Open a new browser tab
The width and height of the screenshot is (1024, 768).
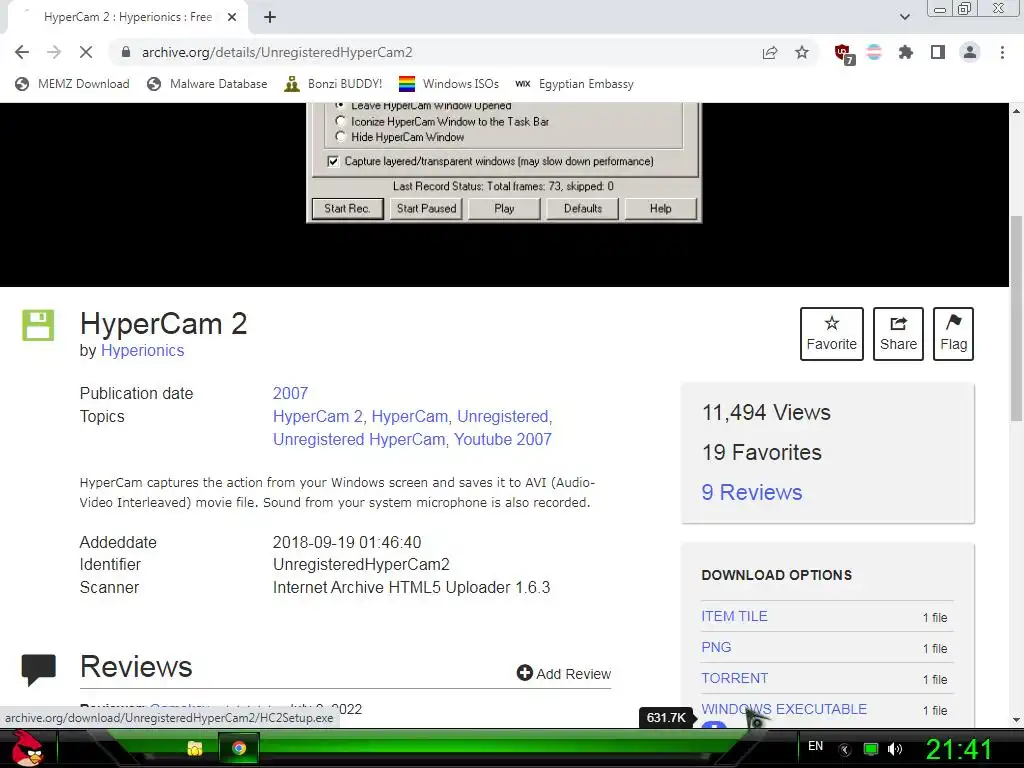click(270, 17)
